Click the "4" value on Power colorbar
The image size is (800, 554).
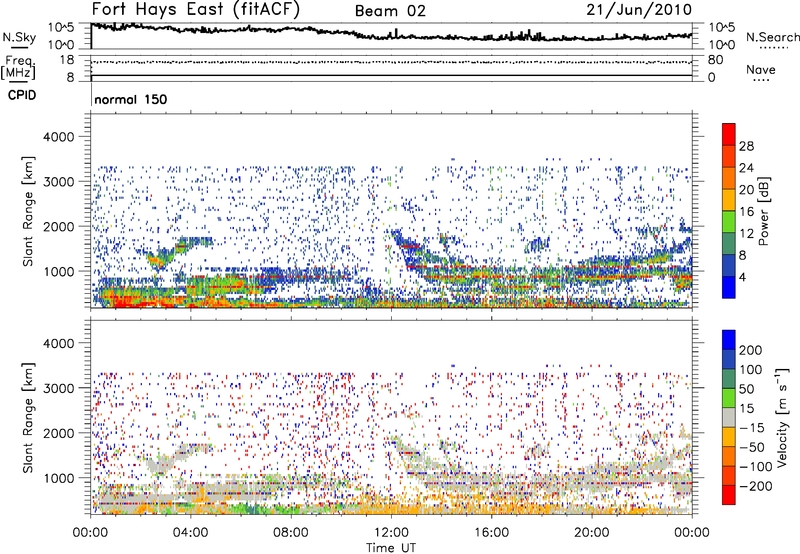tap(742, 278)
